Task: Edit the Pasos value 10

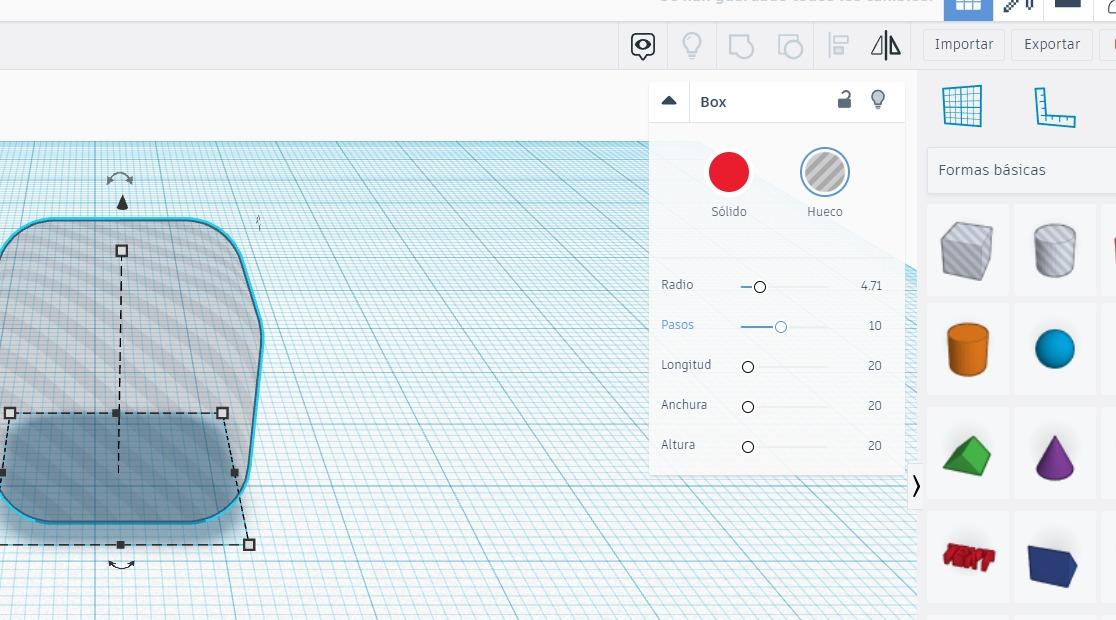Action: (x=875, y=326)
